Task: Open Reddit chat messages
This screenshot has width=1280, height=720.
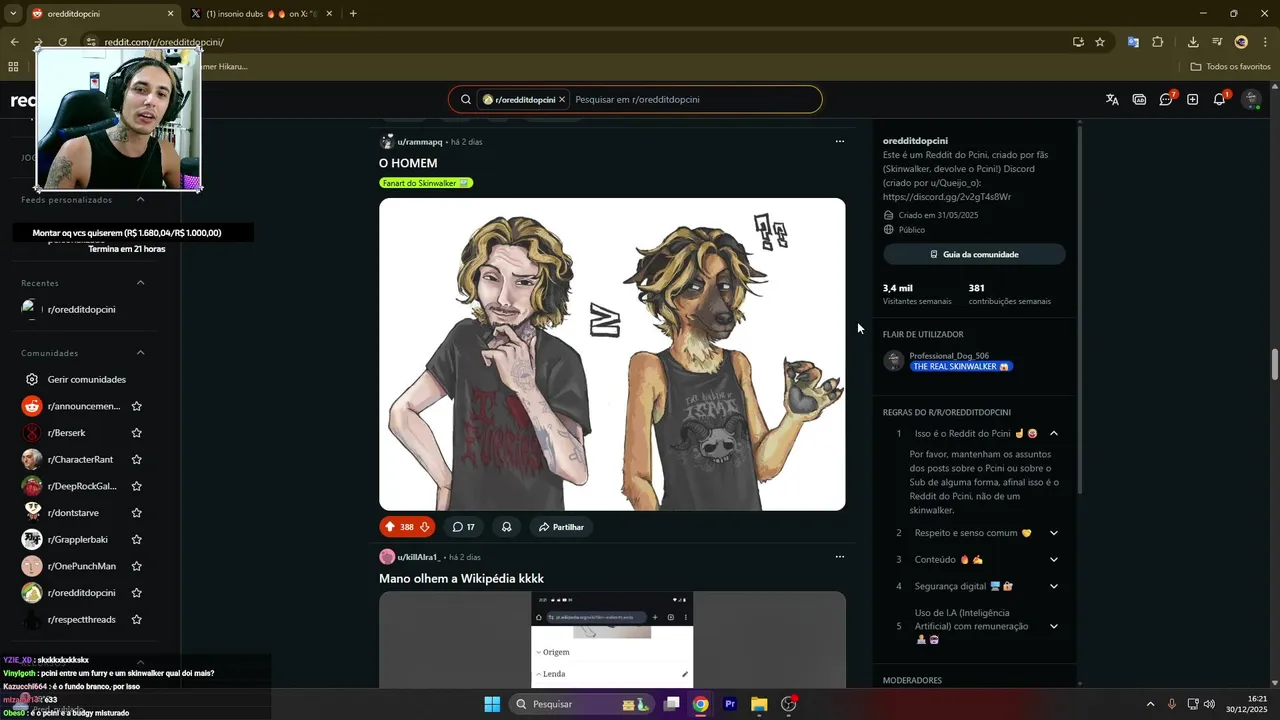Action: pos(1166,100)
